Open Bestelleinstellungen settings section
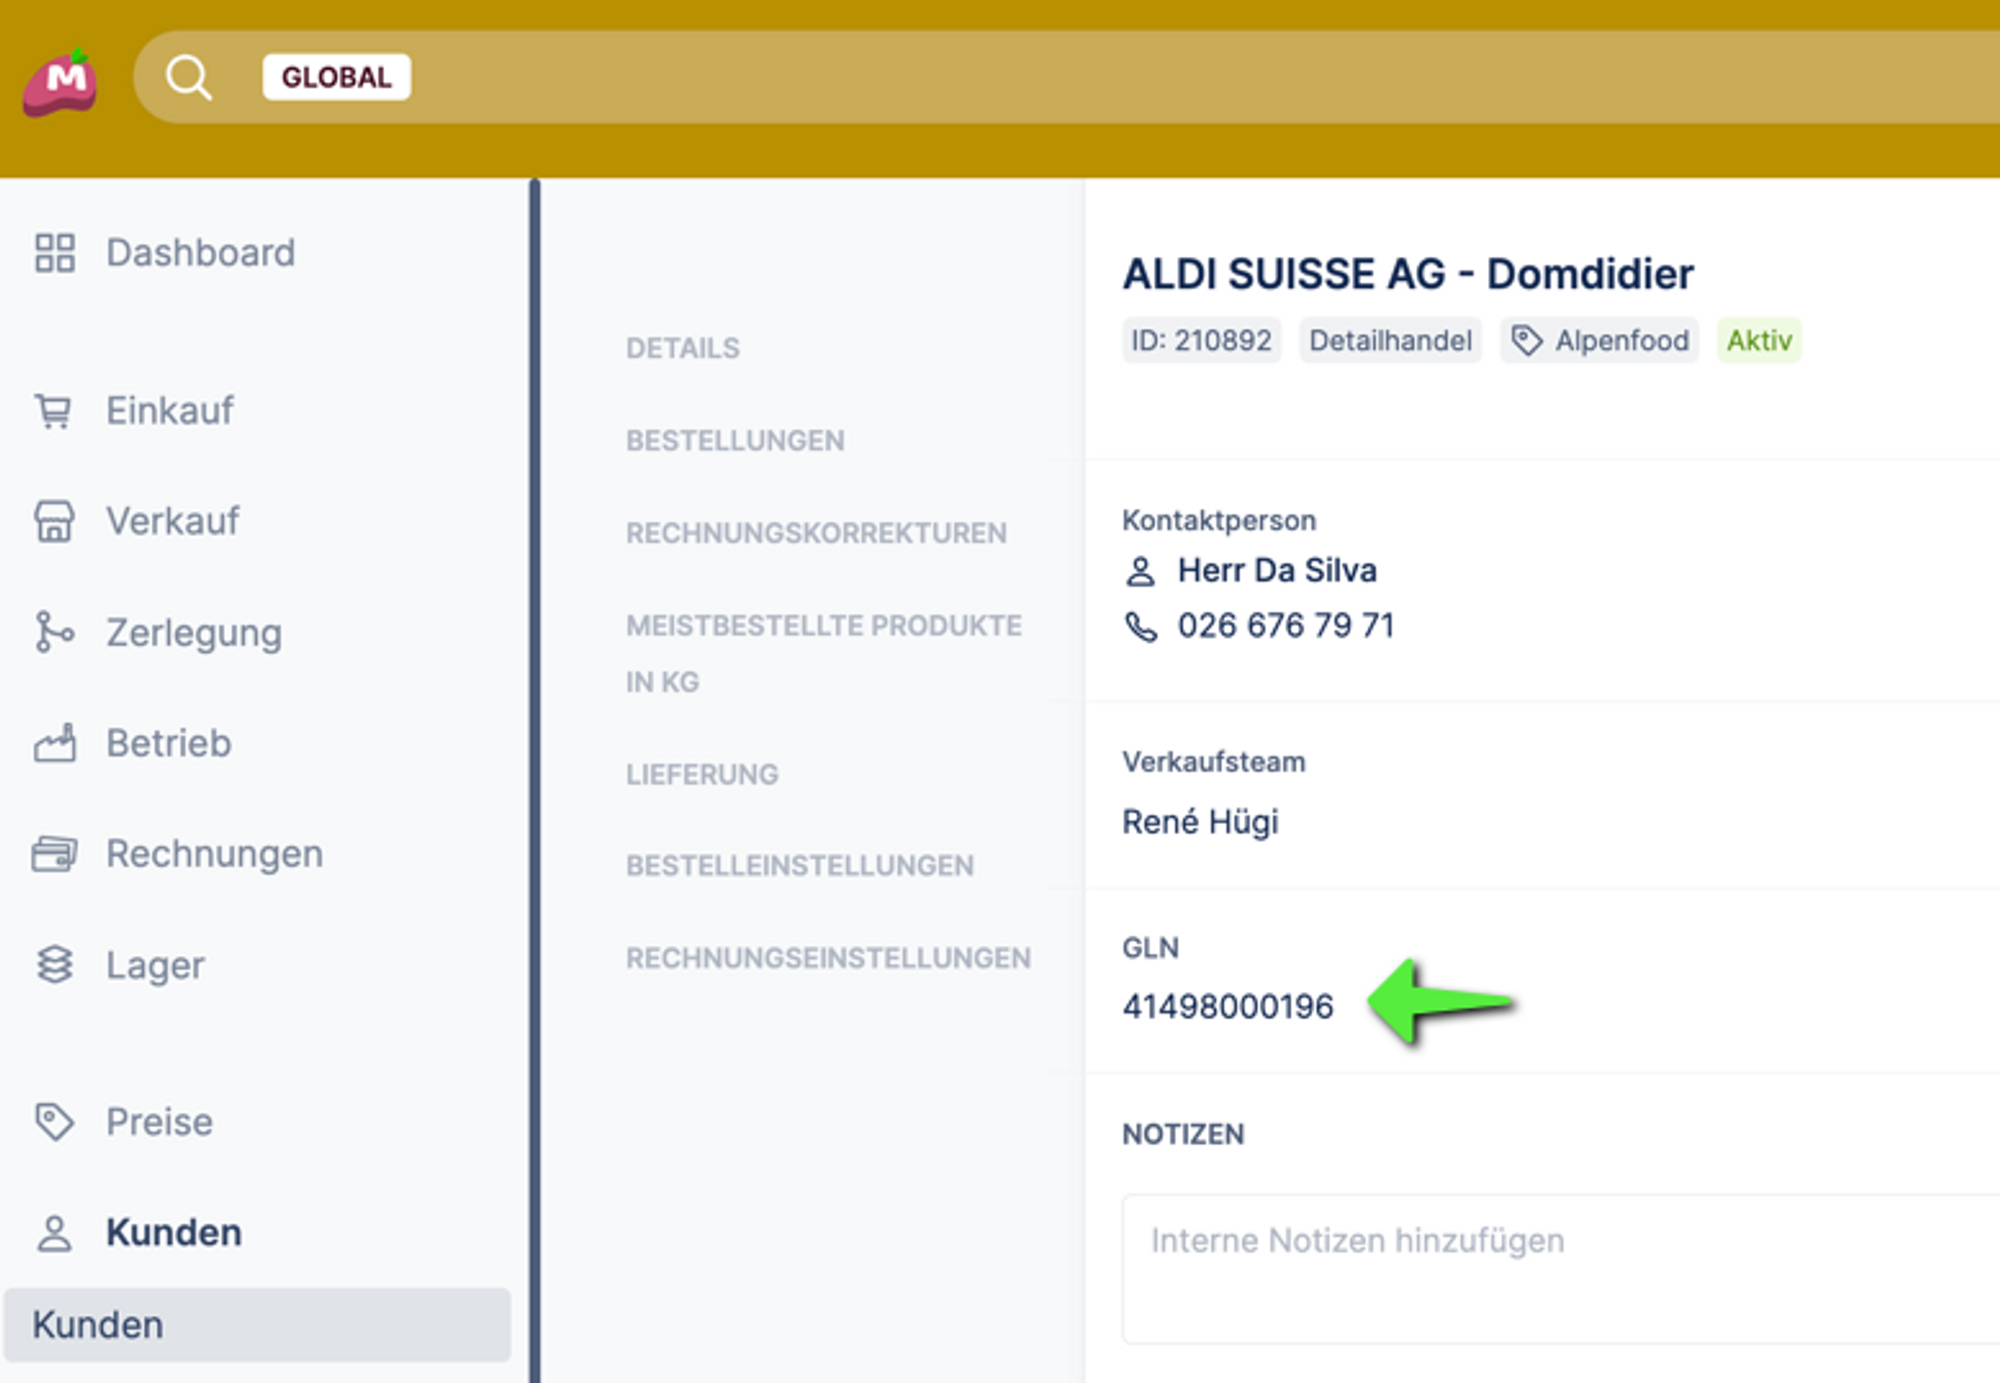 coord(800,866)
